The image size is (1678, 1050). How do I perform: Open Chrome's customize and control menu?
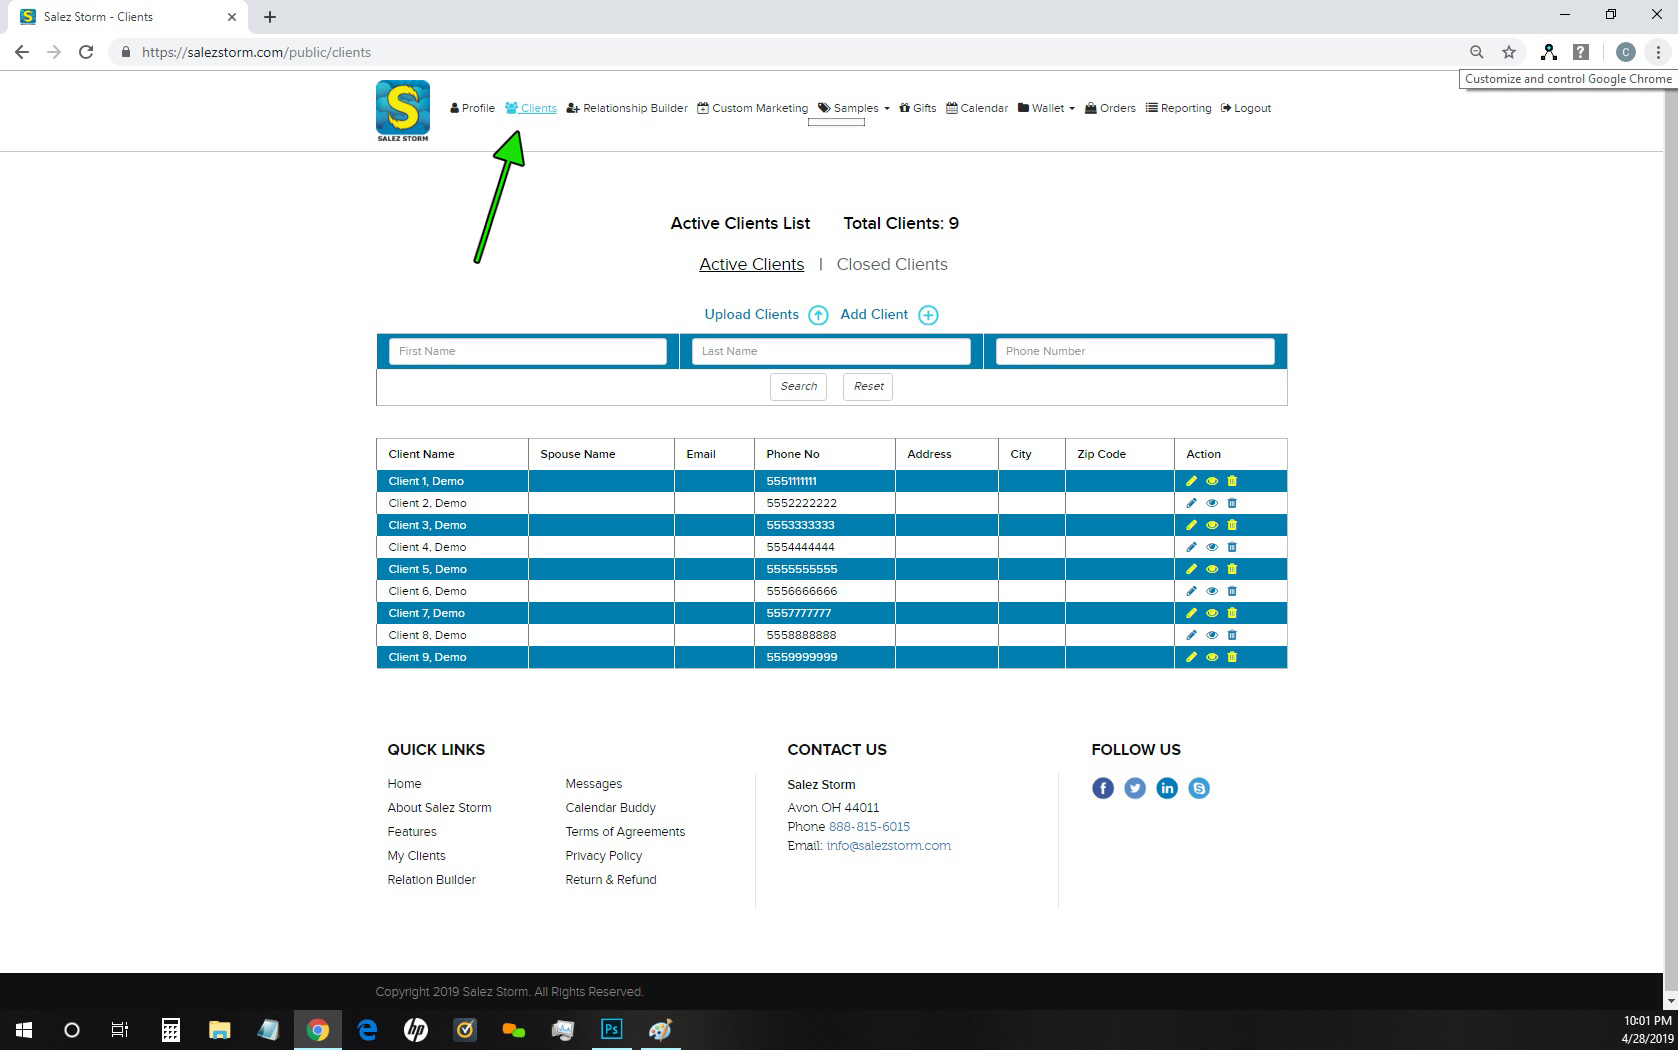point(1658,52)
